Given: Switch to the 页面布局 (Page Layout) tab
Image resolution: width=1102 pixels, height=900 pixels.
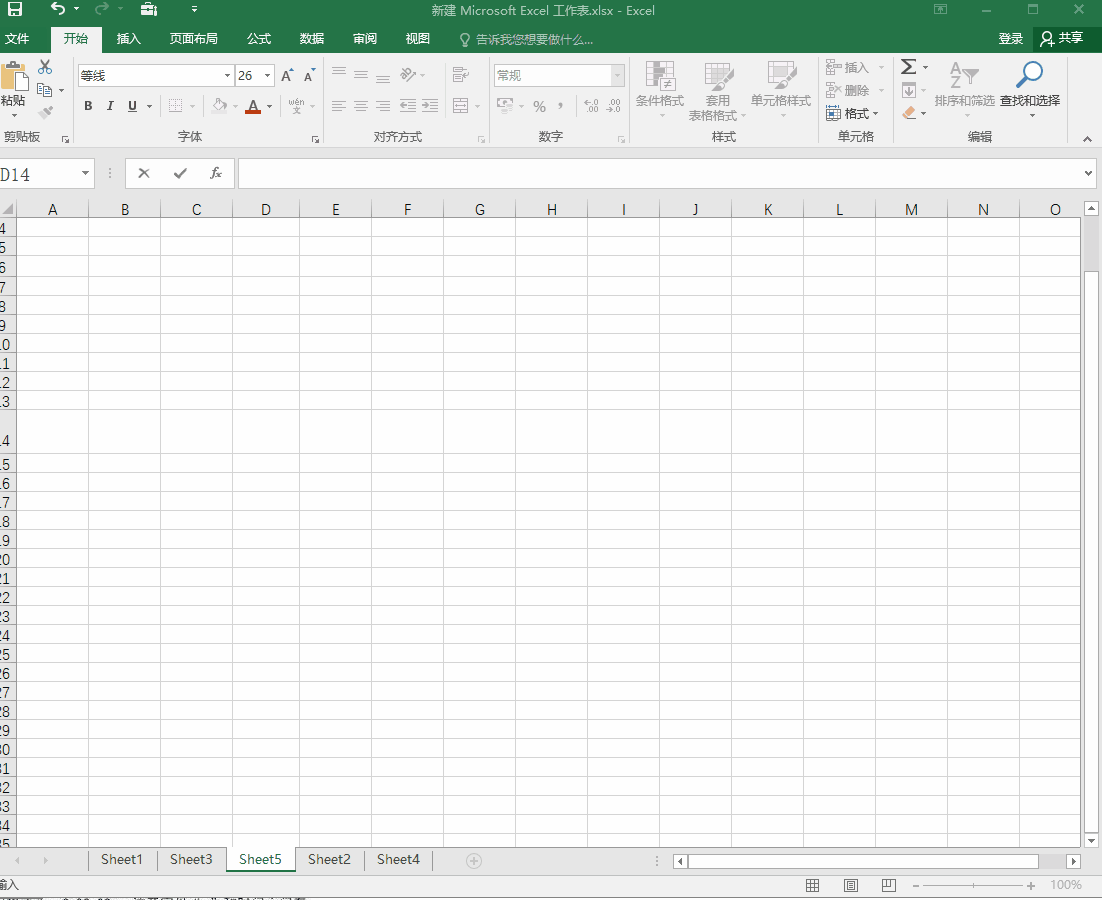Looking at the screenshot, I should (x=193, y=39).
